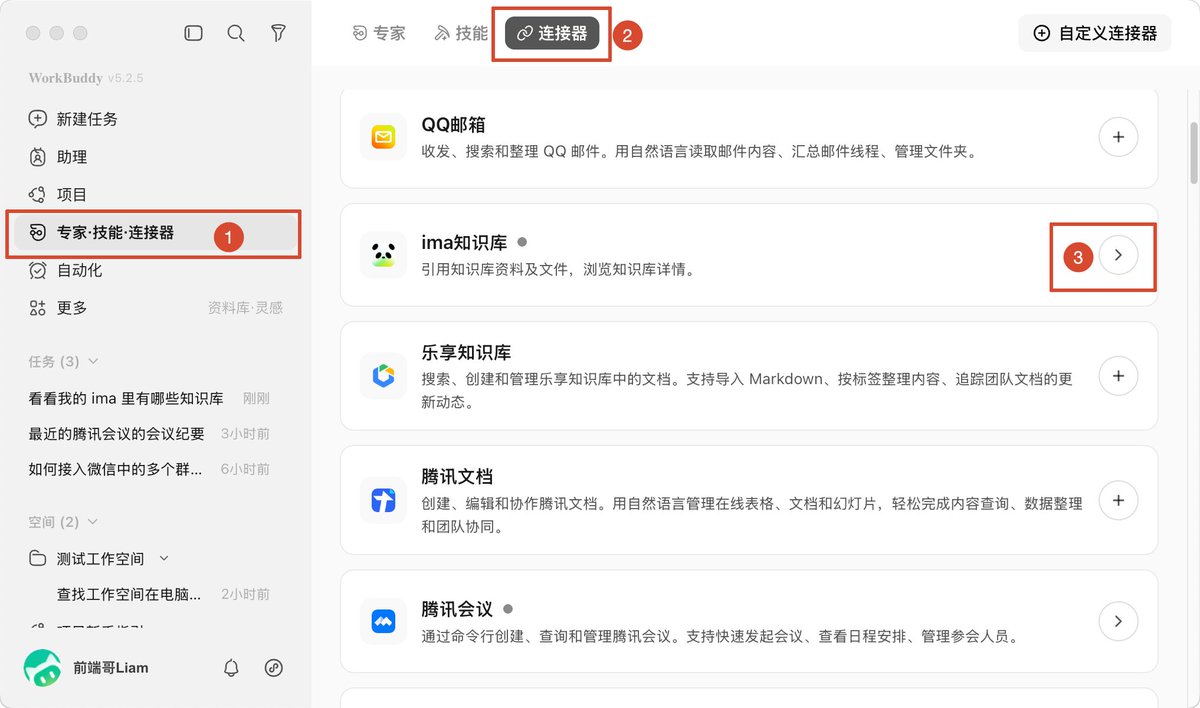Click the 腾讯会议 app icon
Viewport: 1200px width, 708px height.
click(383, 621)
